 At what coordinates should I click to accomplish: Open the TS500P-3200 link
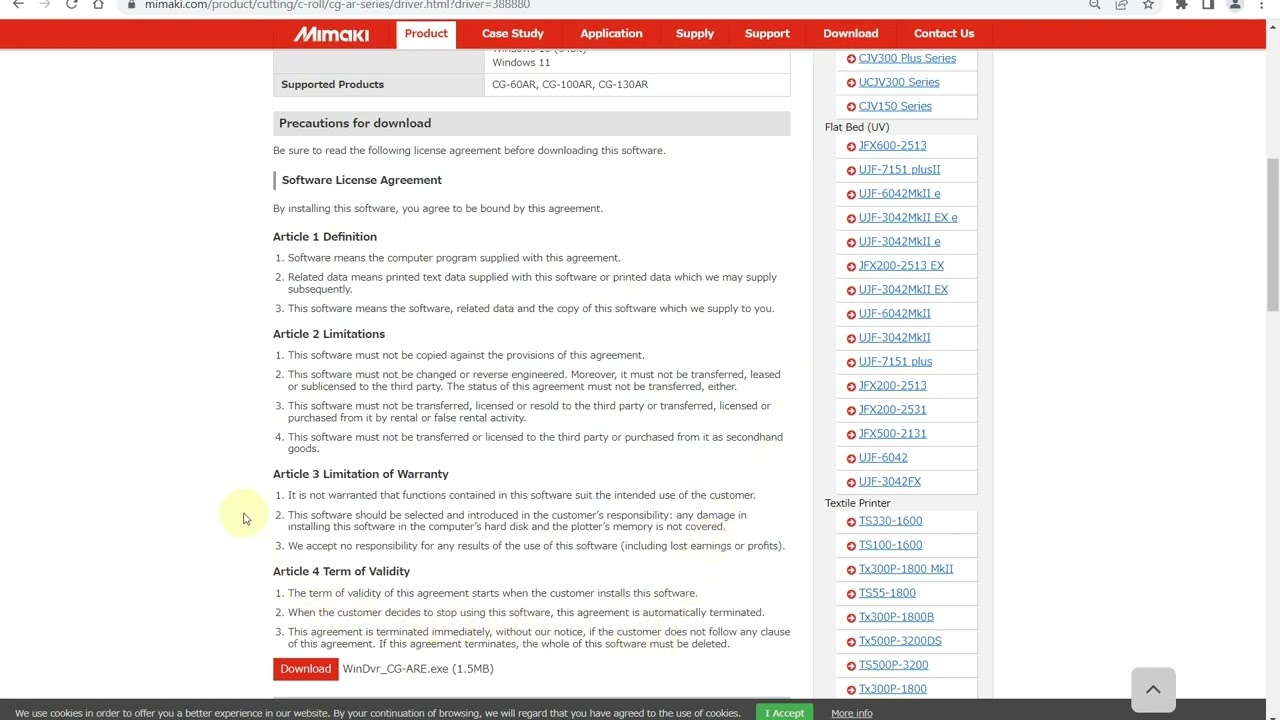pyautogui.click(x=893, y=665)
